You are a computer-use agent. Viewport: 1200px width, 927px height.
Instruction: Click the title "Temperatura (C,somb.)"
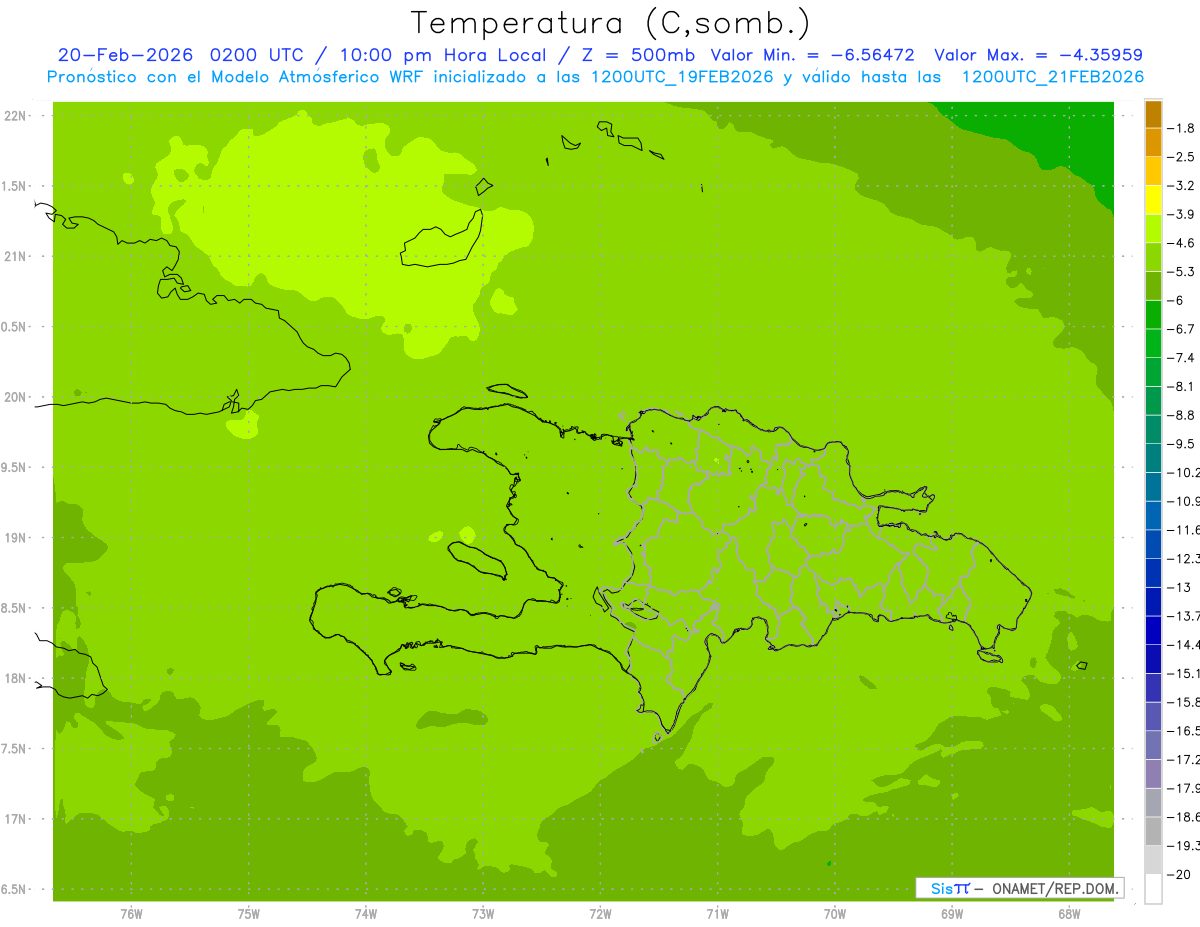(x=609, y=23)
